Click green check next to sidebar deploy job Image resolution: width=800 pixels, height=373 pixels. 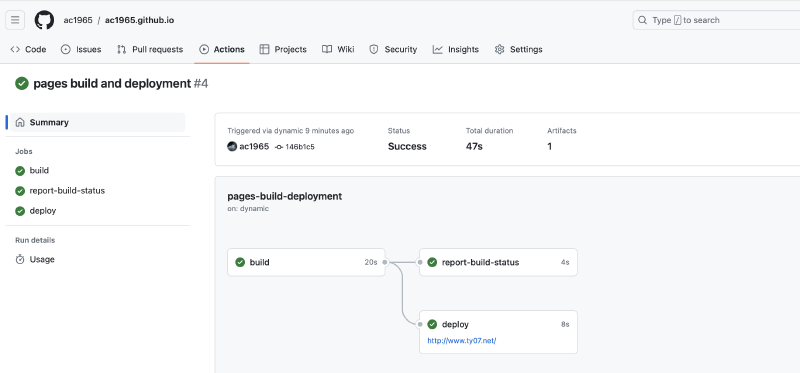(20, 211)
